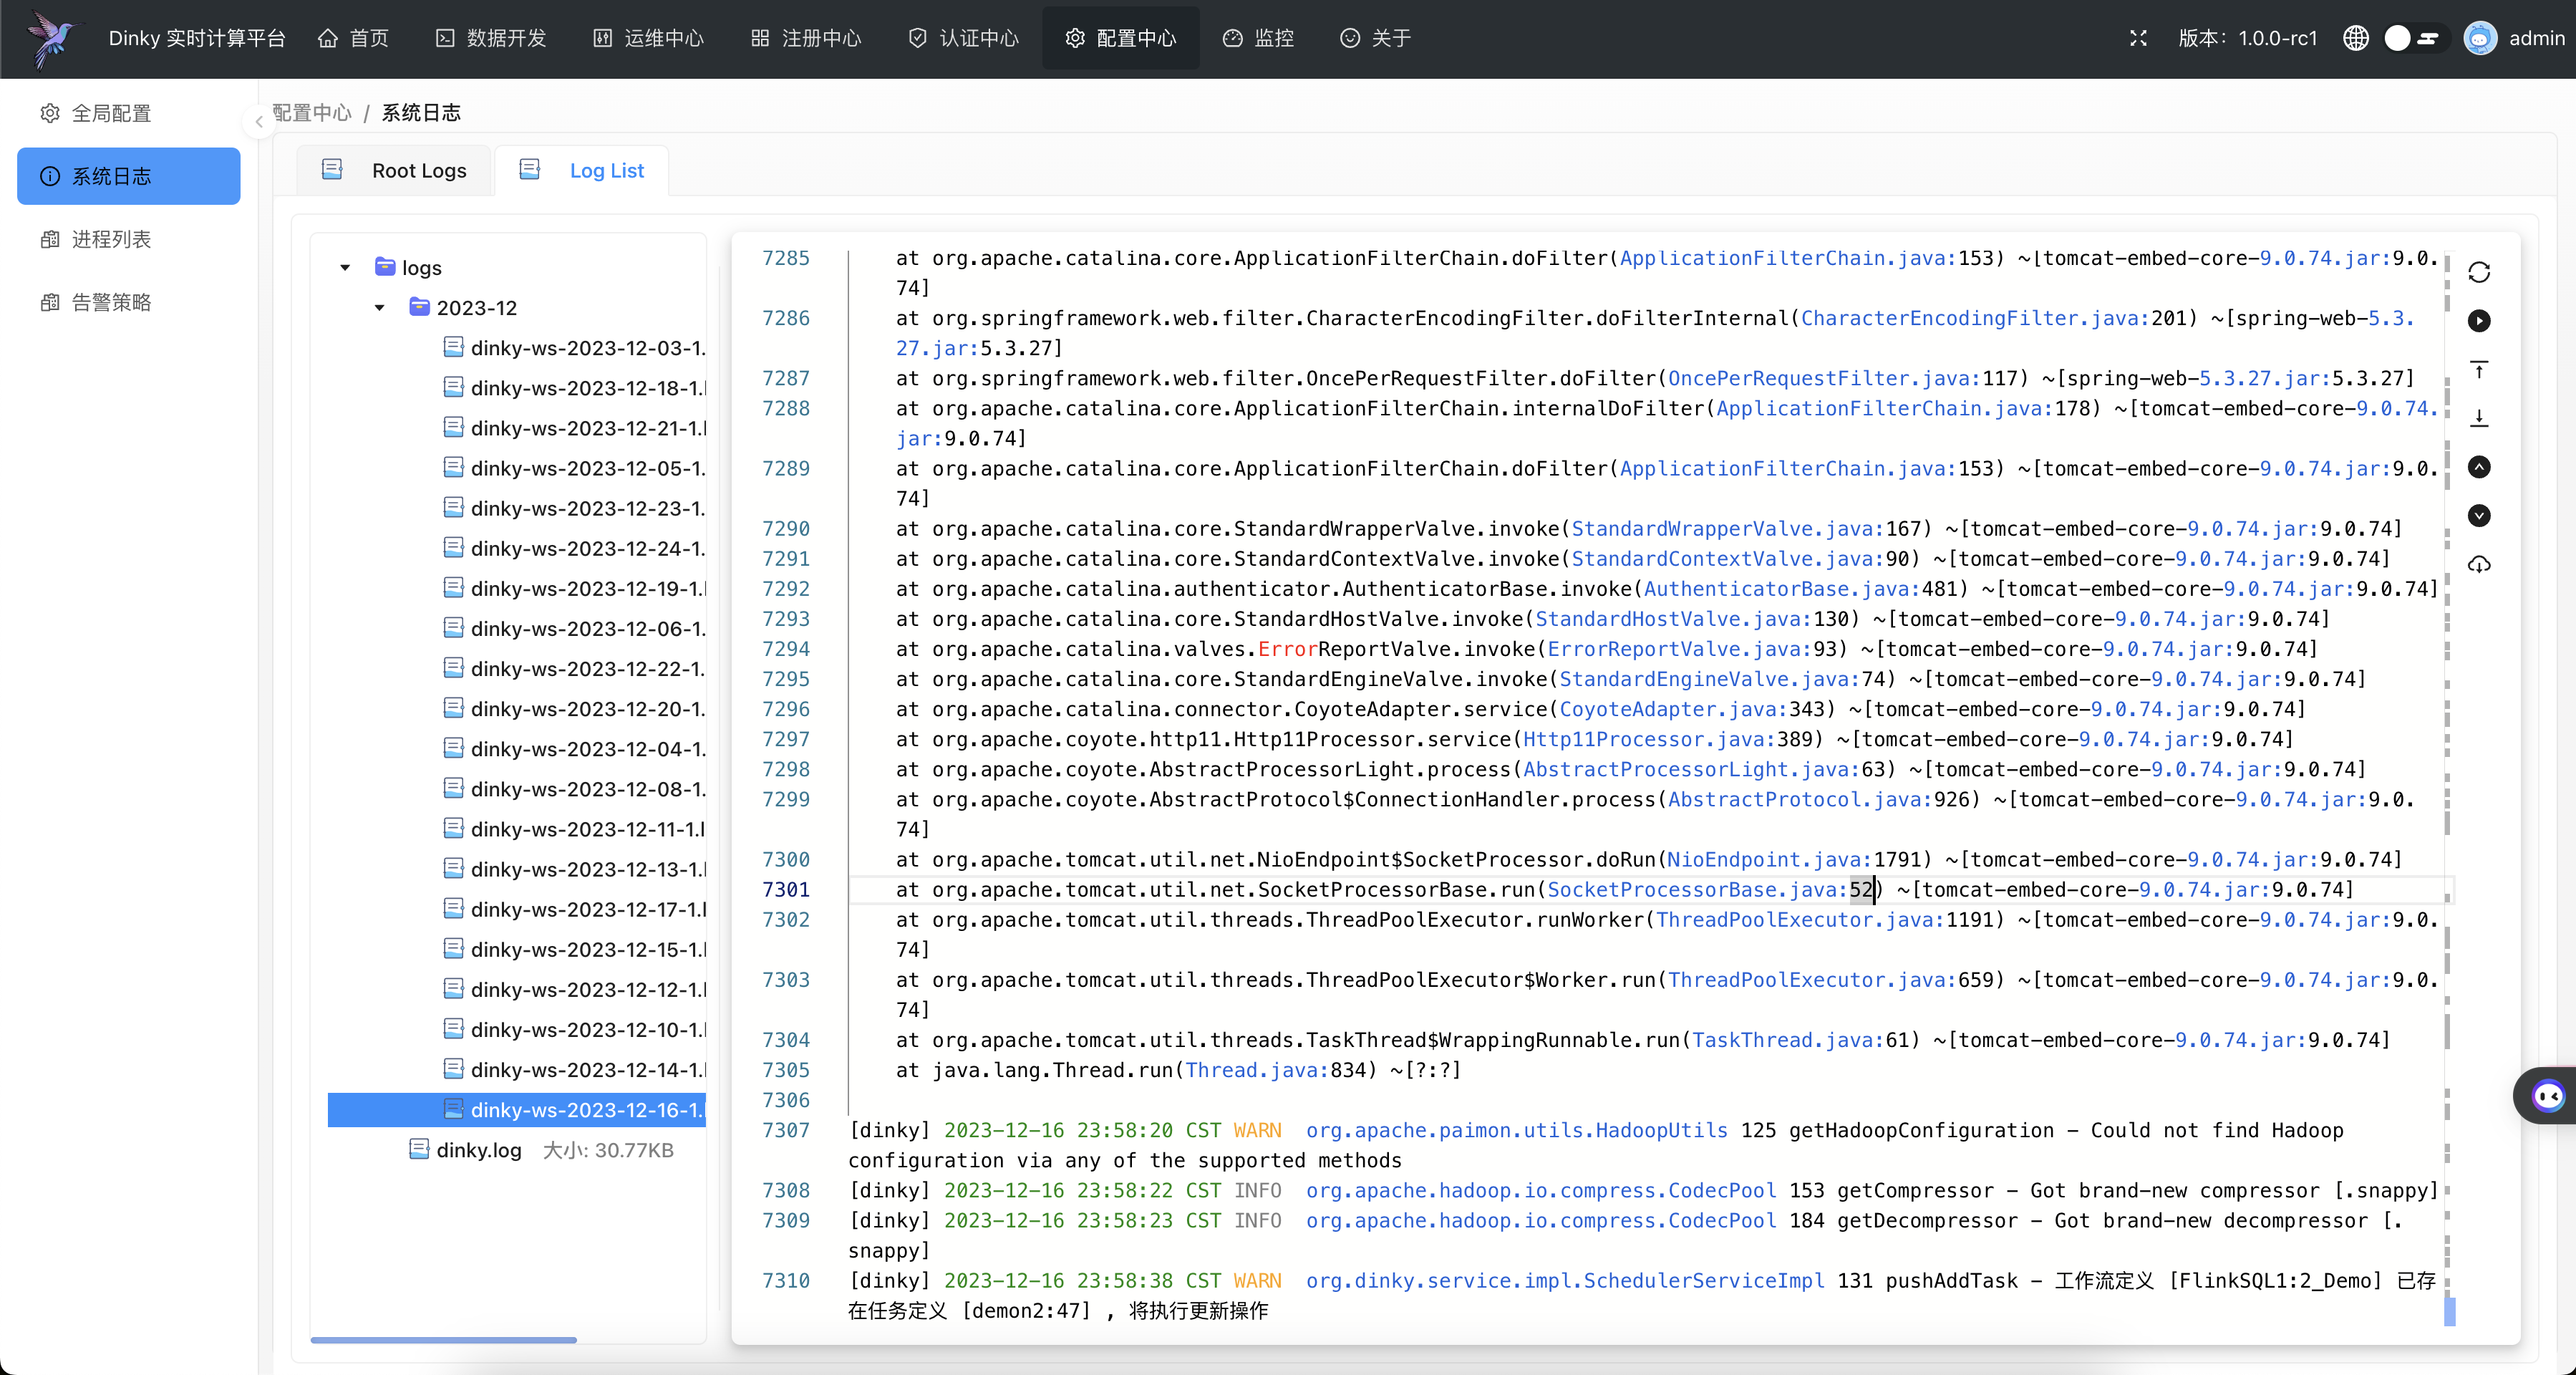Open the language globe selector
Image resolution: width=2576 pixels, height=1375 pixels.
click(2356, 38)
